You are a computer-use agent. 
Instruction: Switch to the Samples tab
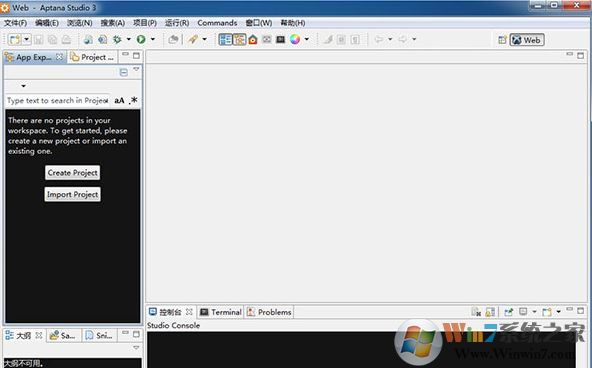tap(63, 335)
